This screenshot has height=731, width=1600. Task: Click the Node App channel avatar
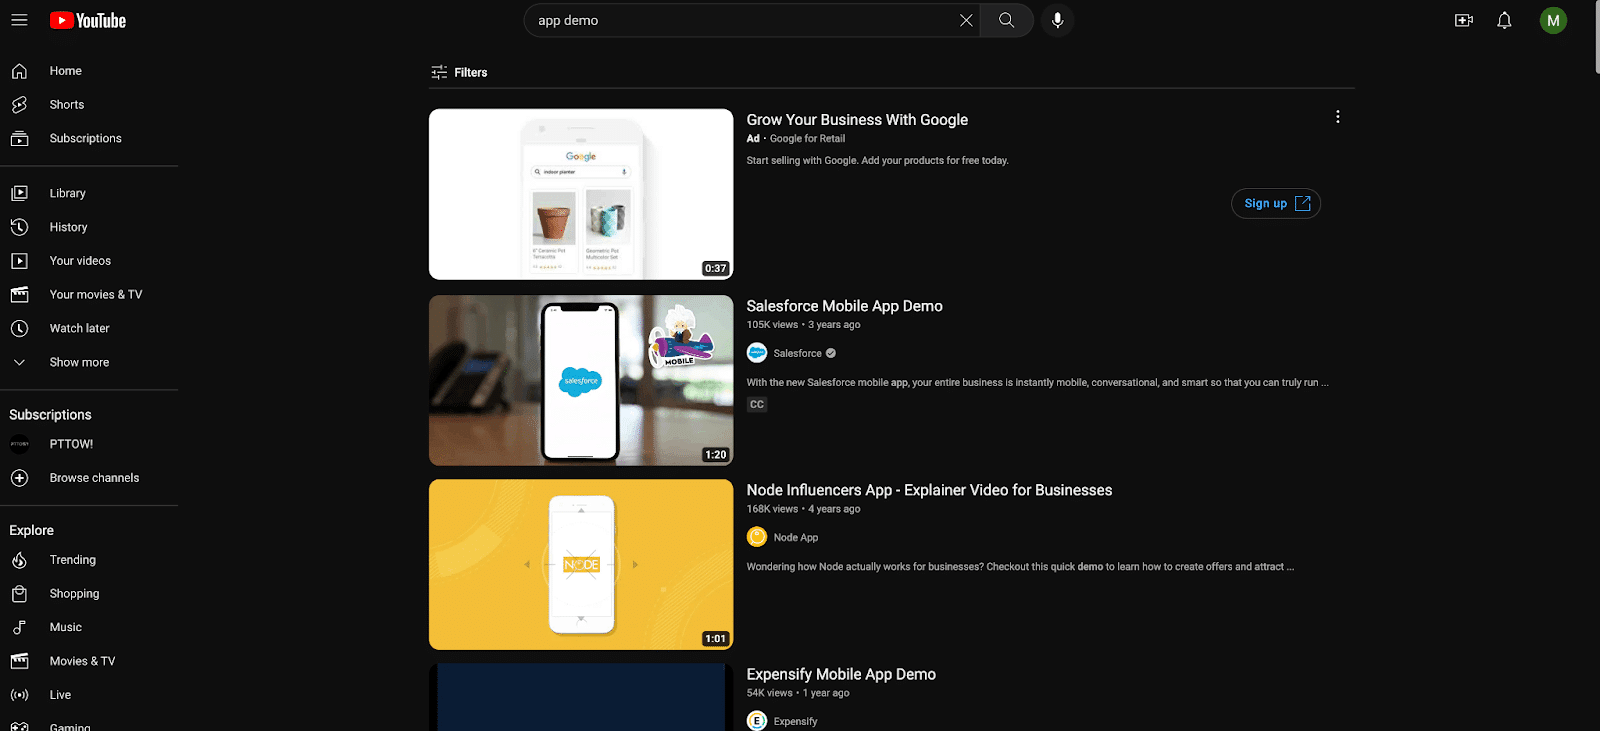(757, 537)
